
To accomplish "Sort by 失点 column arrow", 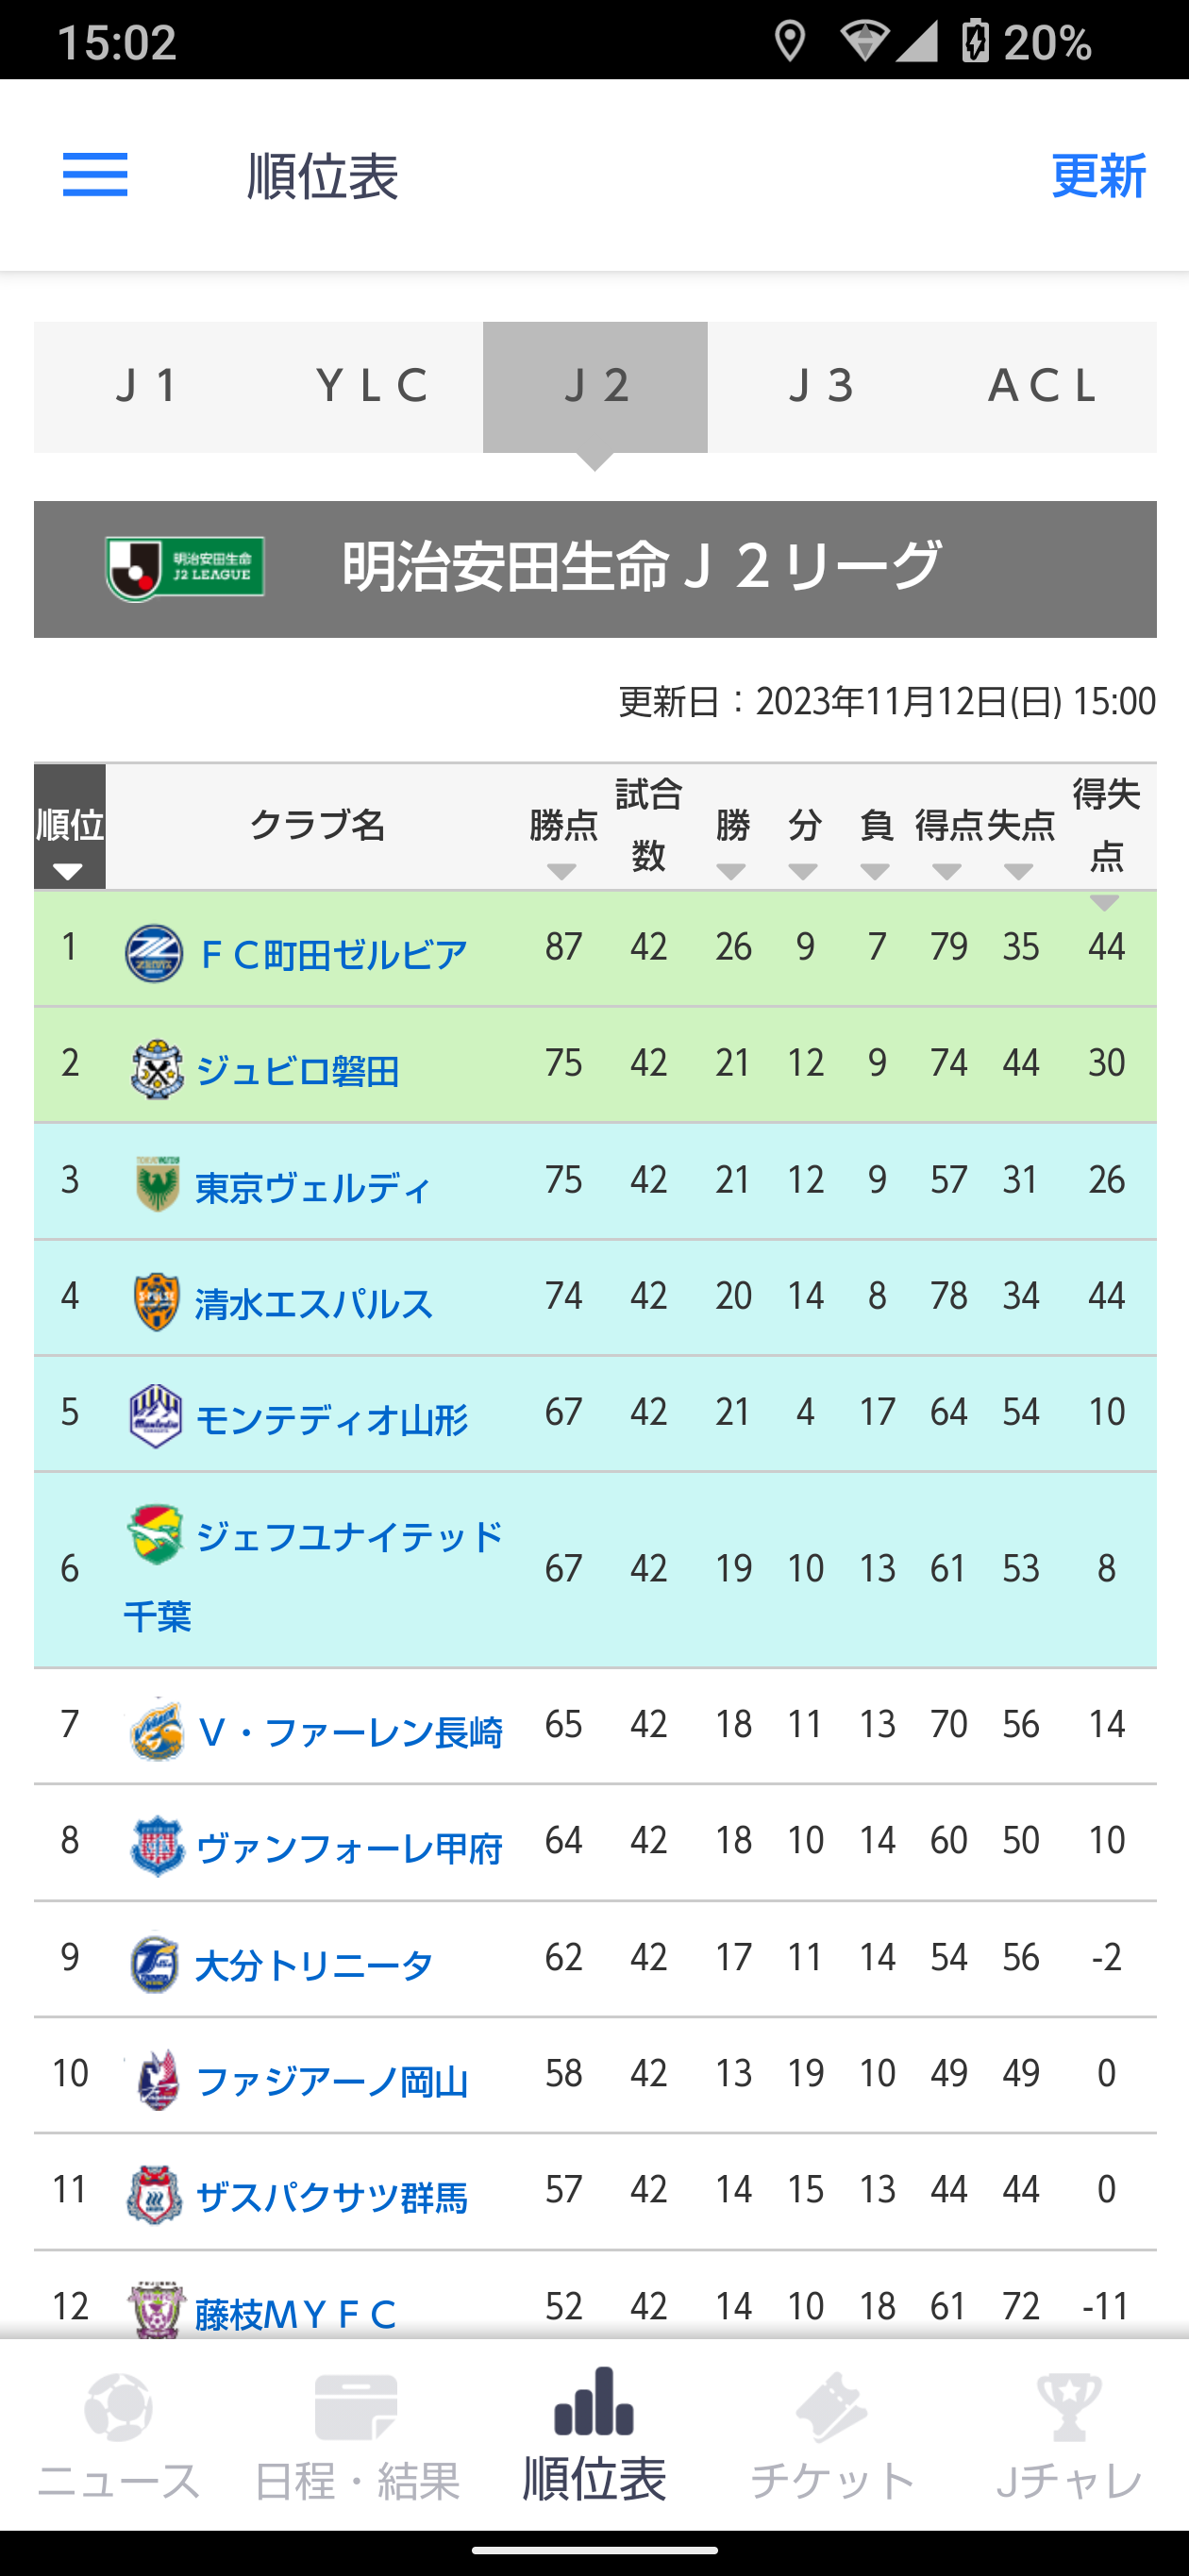I will pyautogui.click(x=1019, y=872).
